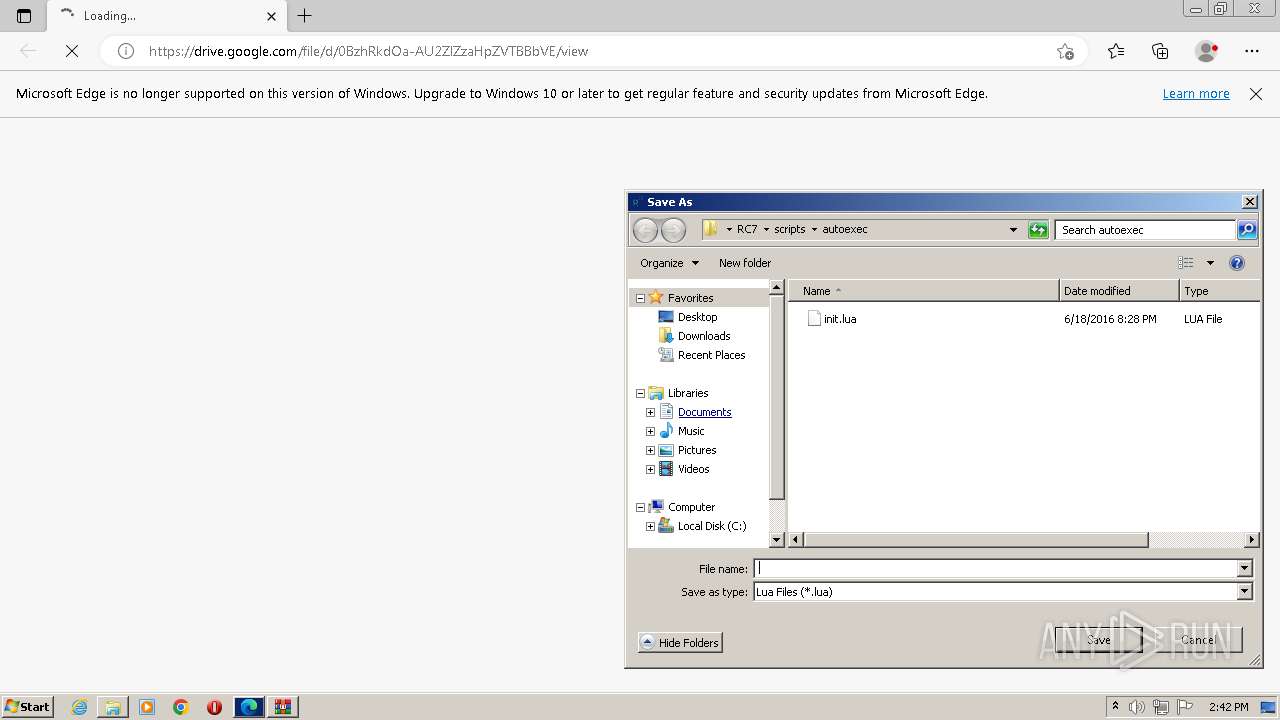The width and height of the screenshot is (1280, 720).
Task: Collapse the Libraries tree group
Action: point(640,393)
